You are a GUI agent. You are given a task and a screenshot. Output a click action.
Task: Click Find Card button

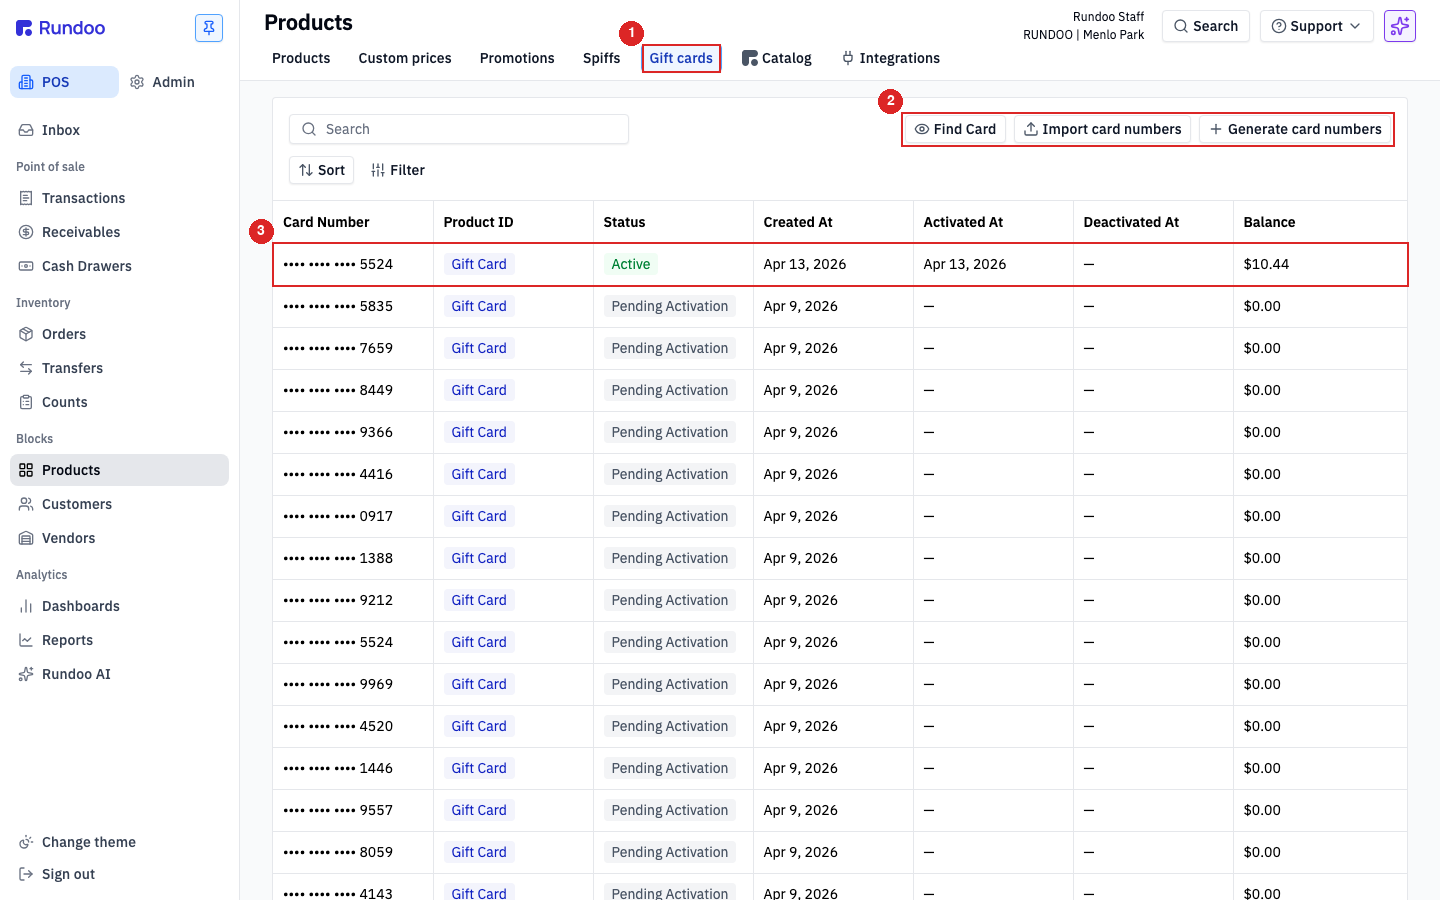pyautogui.click(x=955, y=129)
